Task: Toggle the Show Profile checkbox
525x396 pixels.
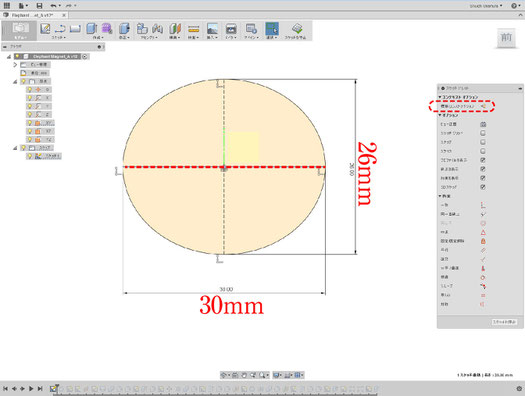Action: [483, 160]
